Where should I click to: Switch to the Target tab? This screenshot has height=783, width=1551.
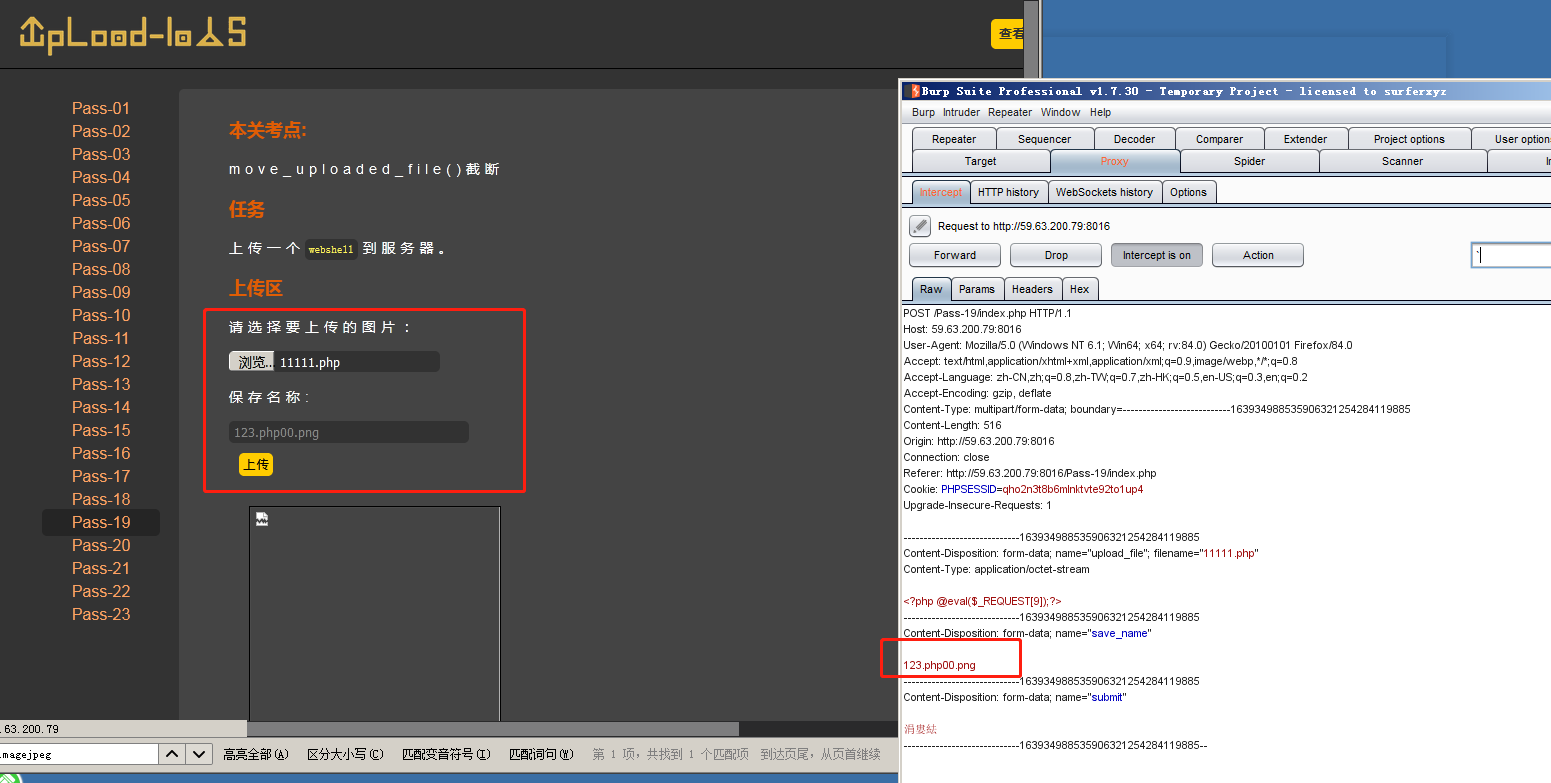[980, 161]
